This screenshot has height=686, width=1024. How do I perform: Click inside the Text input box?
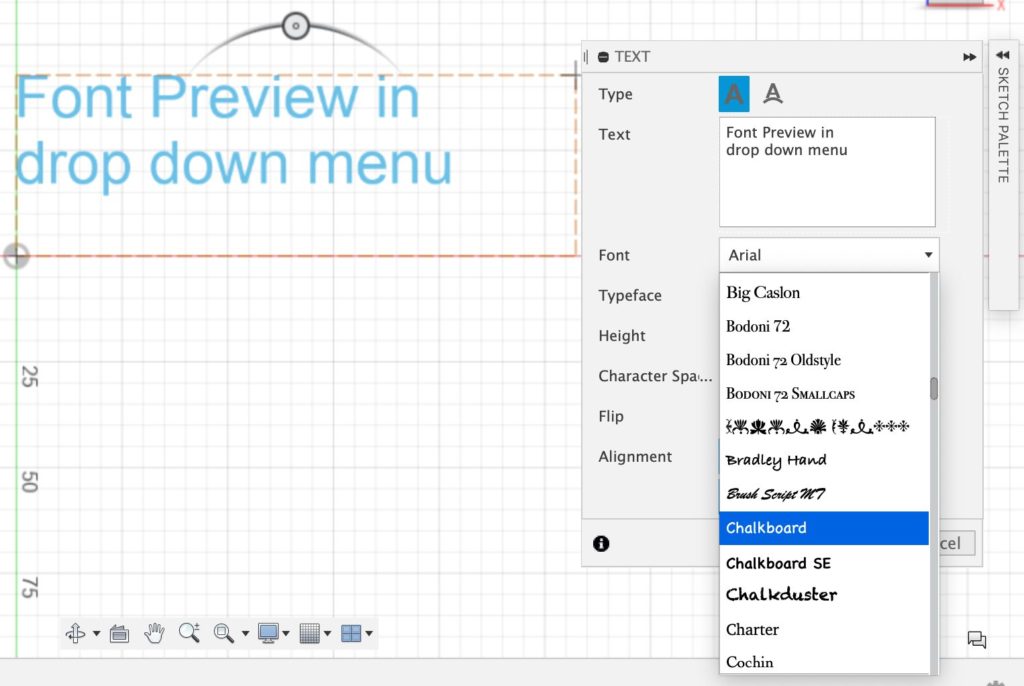pyautogui.click(x=827, y=172)
